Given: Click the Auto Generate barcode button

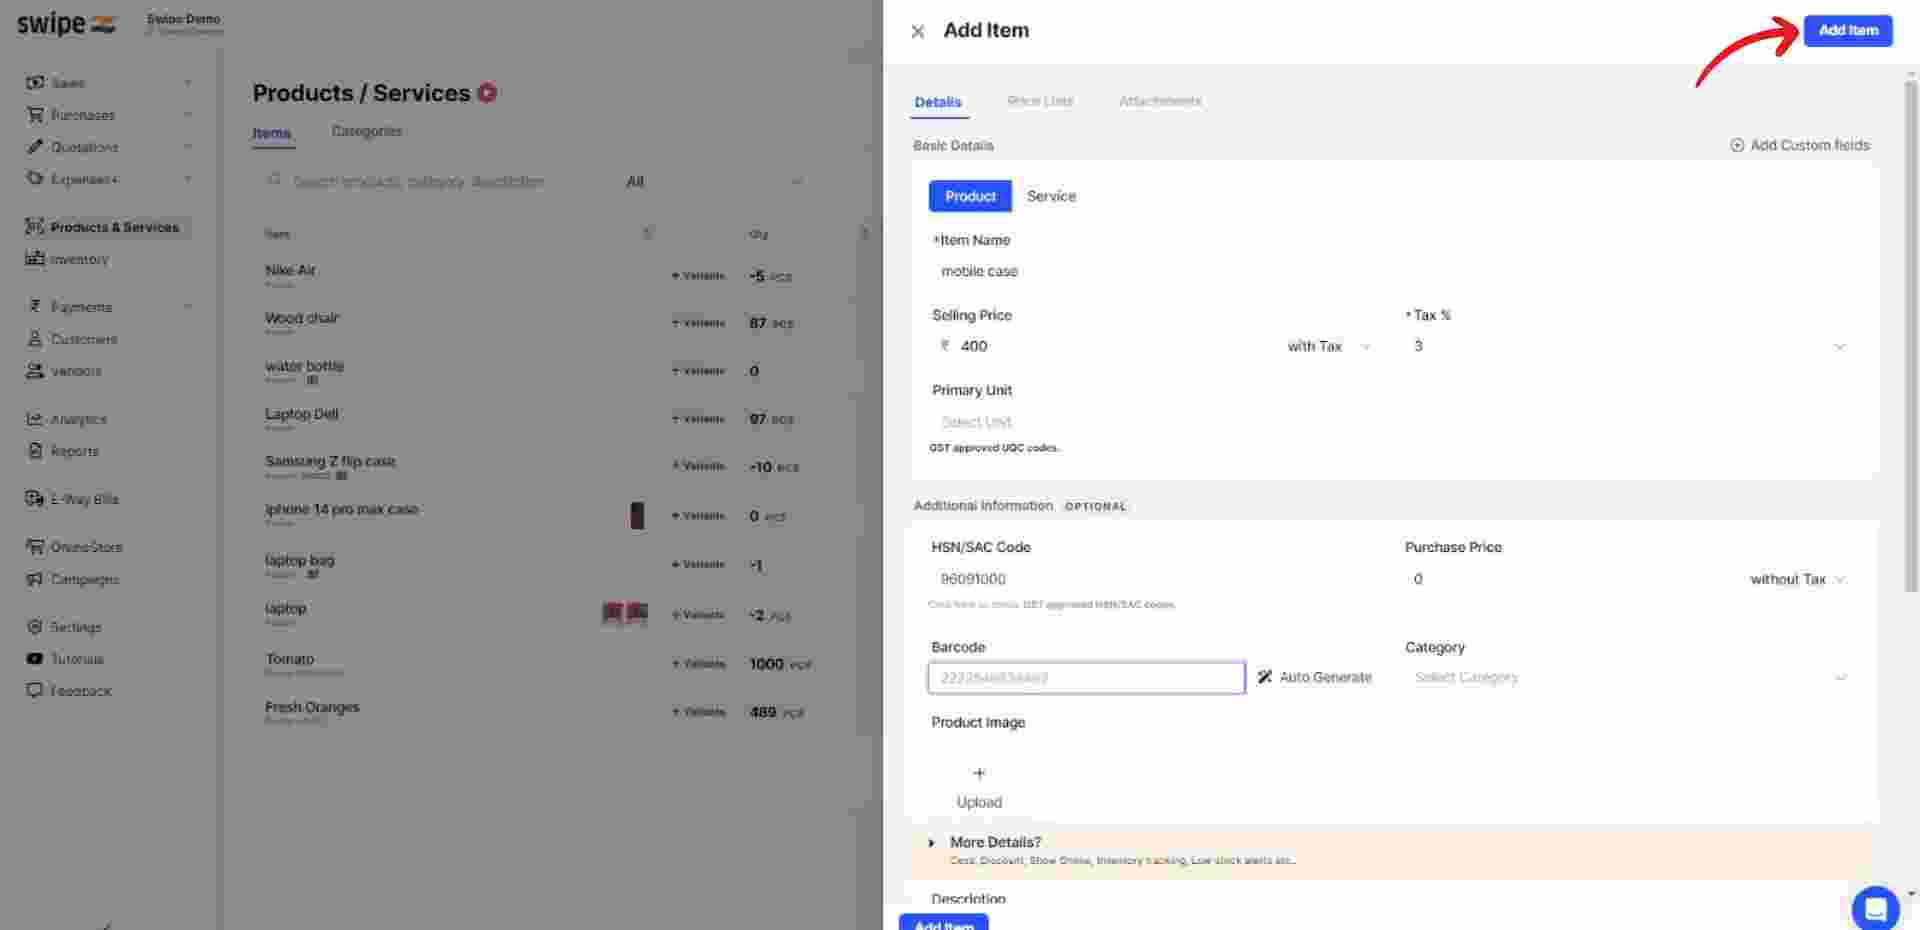Looking at the screenshot, I should tap(1314, 677).
